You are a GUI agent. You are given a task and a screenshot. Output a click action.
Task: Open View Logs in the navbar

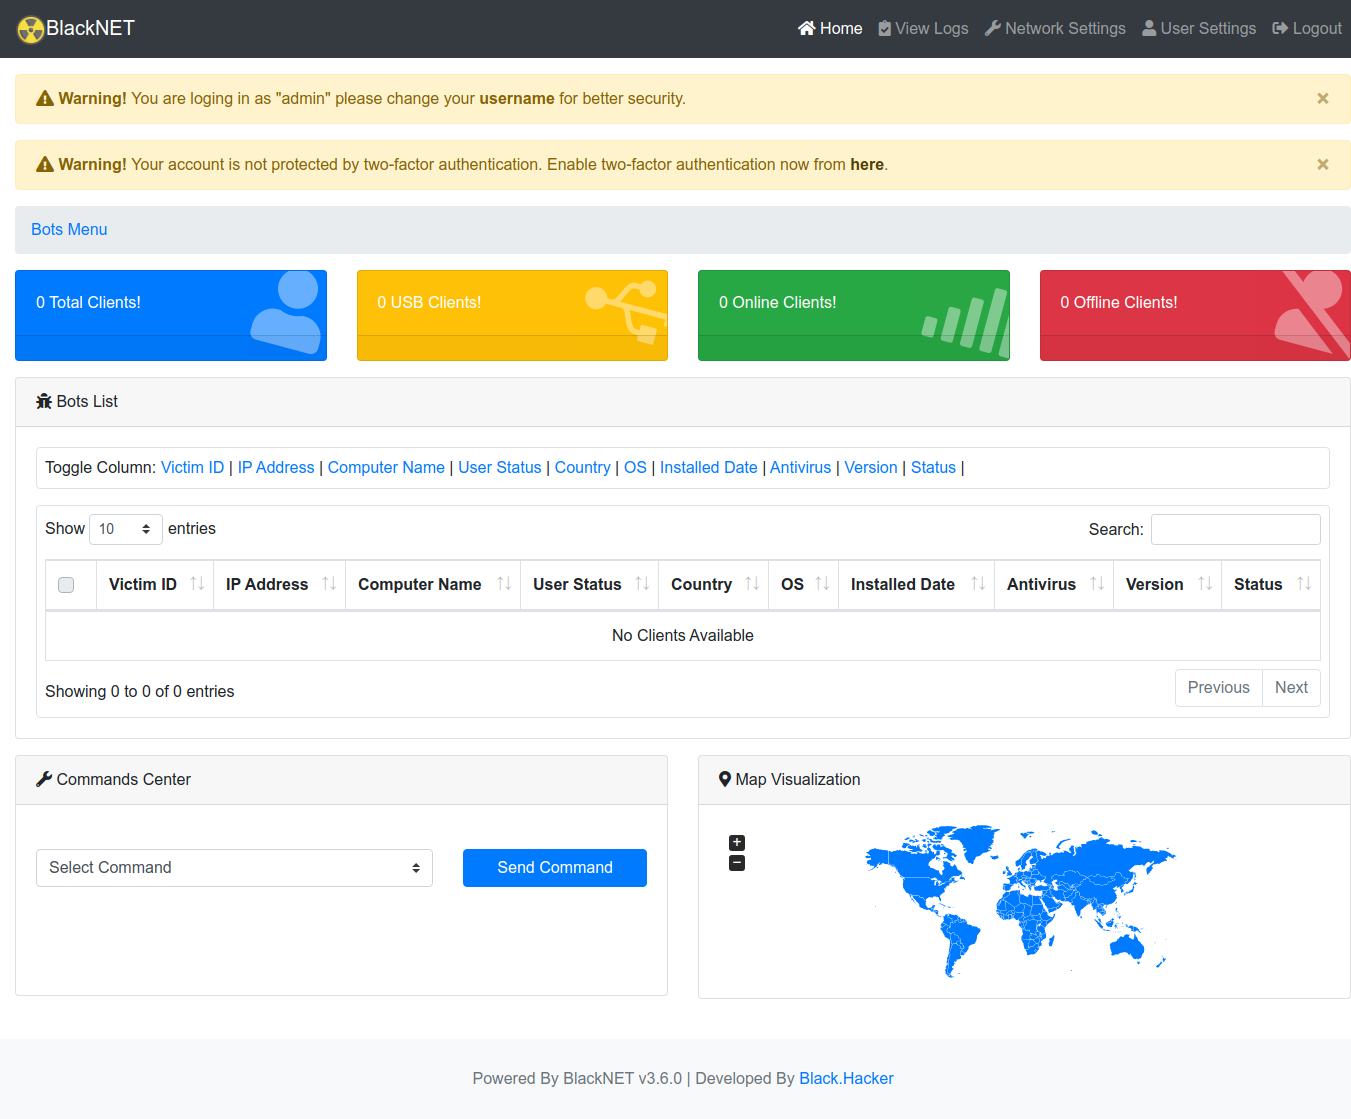923,29
